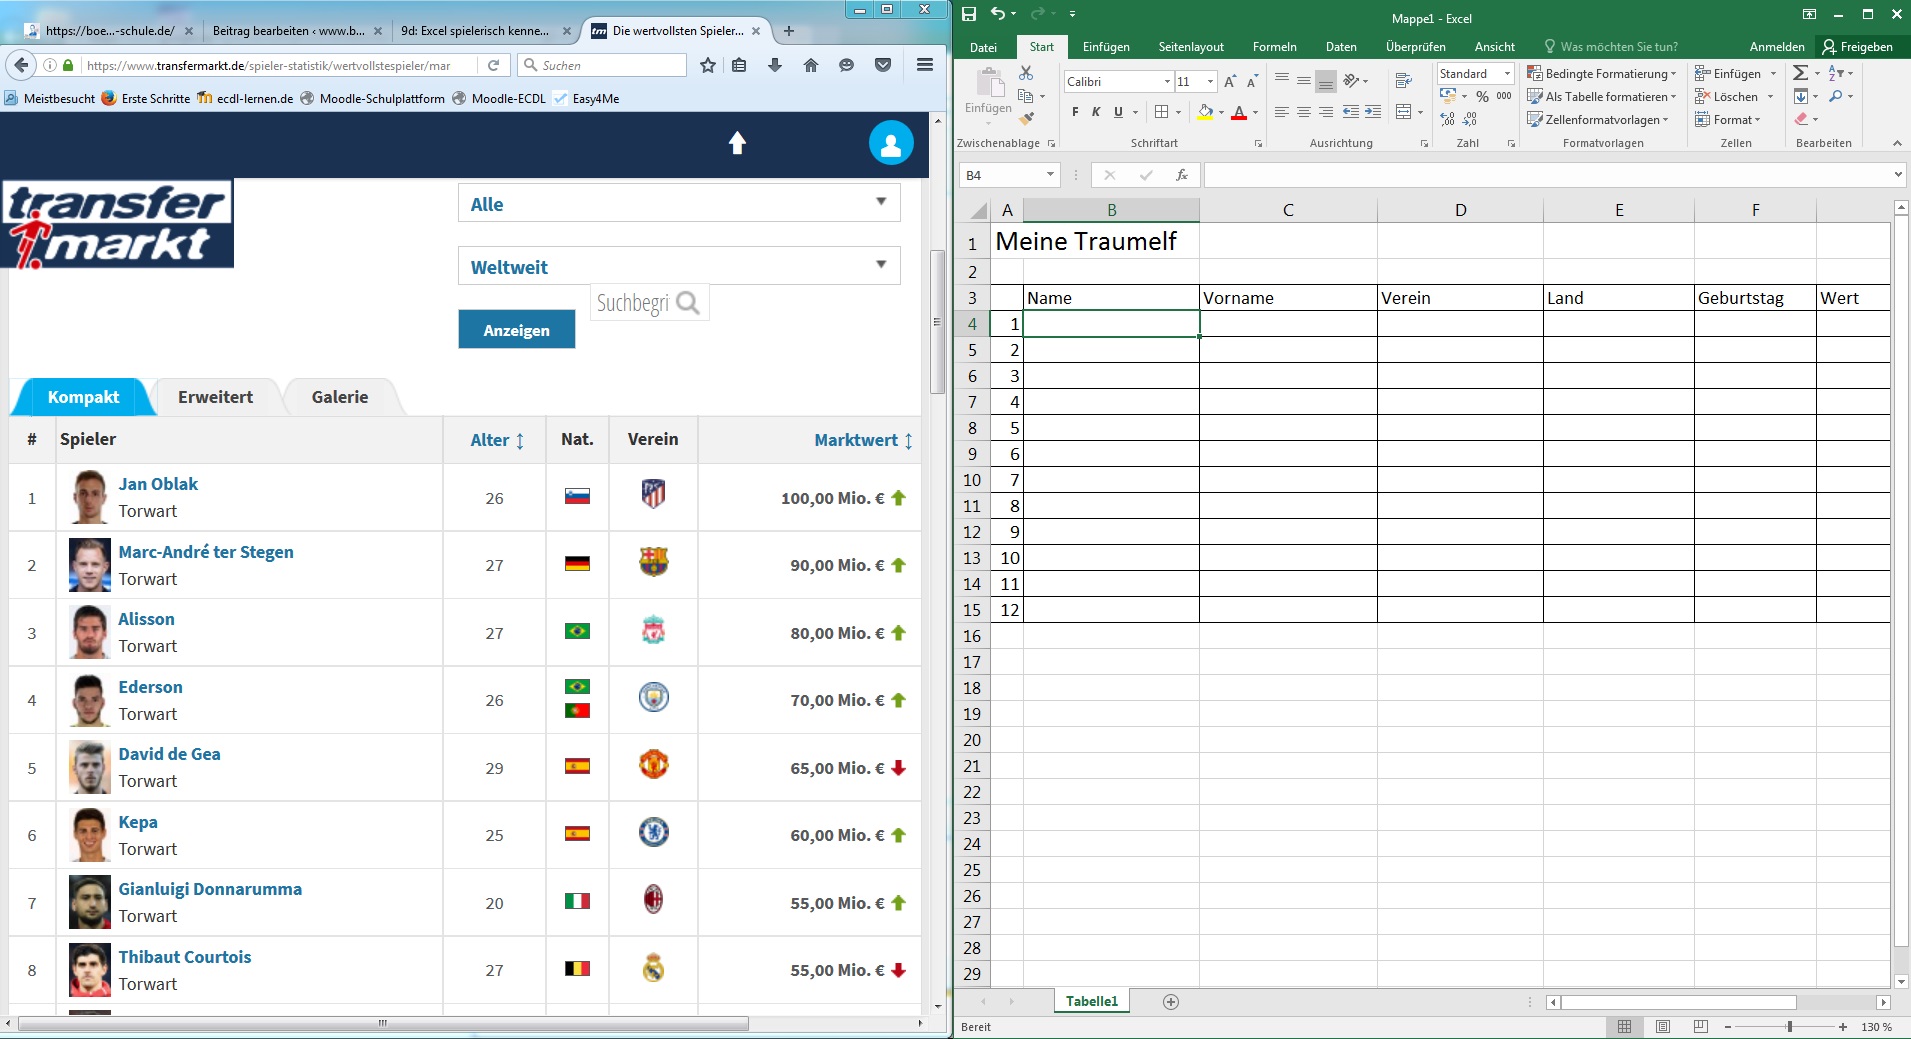The width and height of the screenshot is (1911, 1039).
Task: Toggle center horizontal alignment
Action: point(1303,112)
